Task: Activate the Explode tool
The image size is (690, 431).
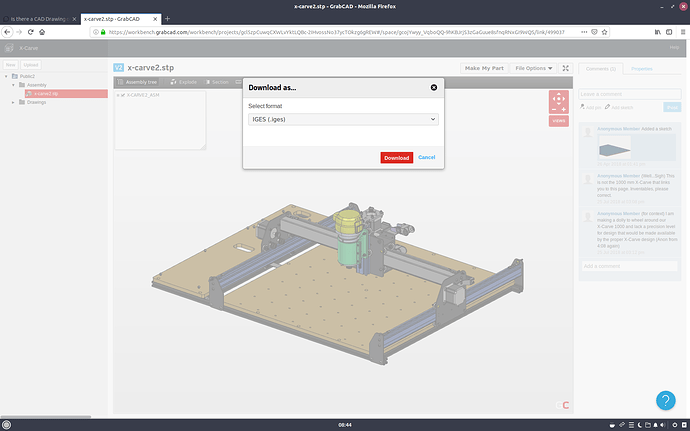Action: 184,82
